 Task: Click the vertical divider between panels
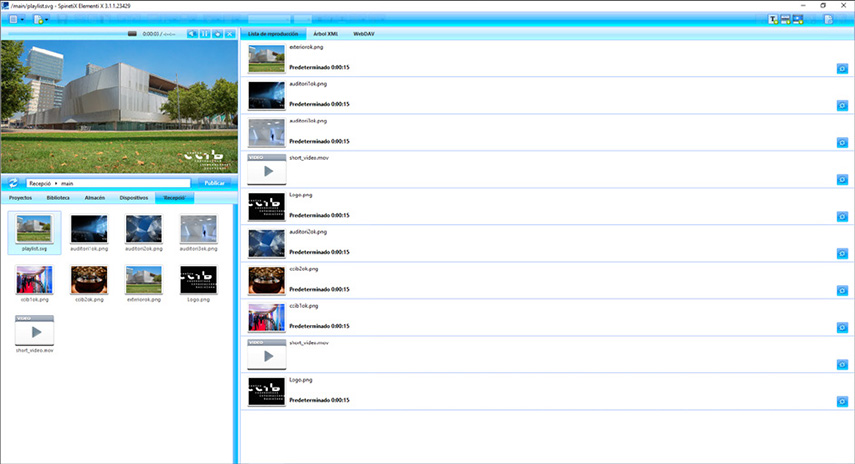[x=236, y=334]
